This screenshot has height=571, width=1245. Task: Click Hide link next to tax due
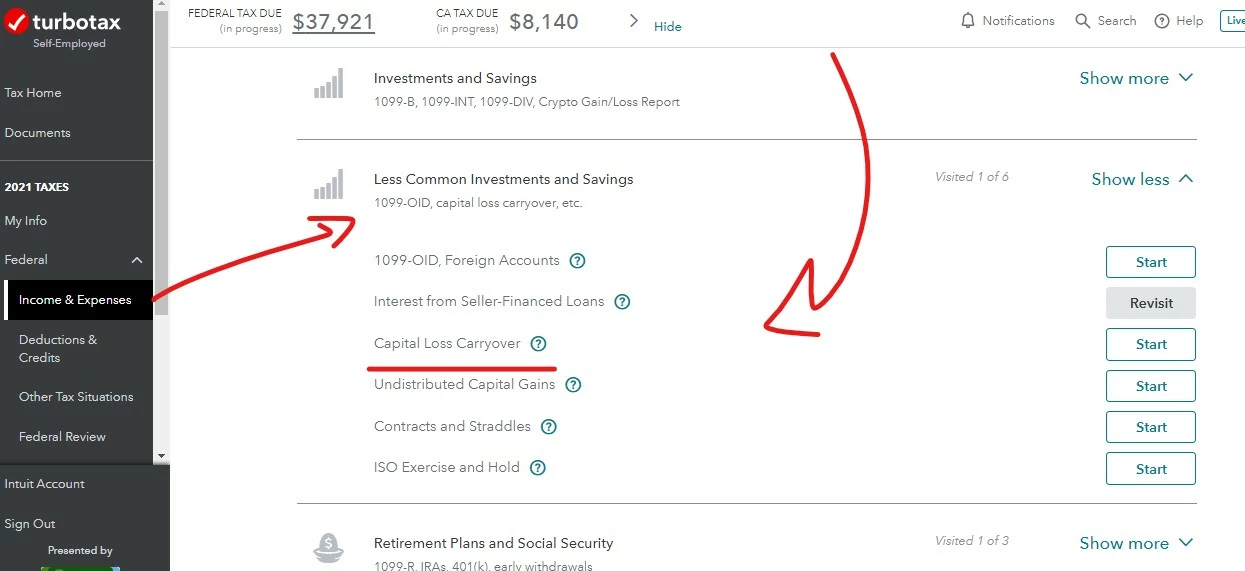(668, 27)
